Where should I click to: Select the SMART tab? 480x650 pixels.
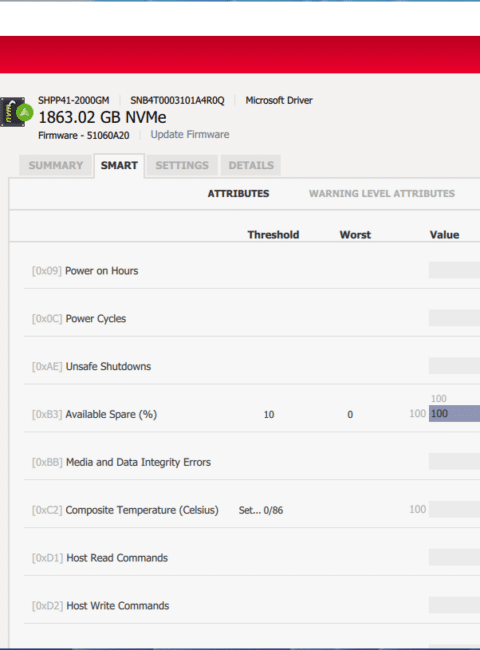(119, 165)
